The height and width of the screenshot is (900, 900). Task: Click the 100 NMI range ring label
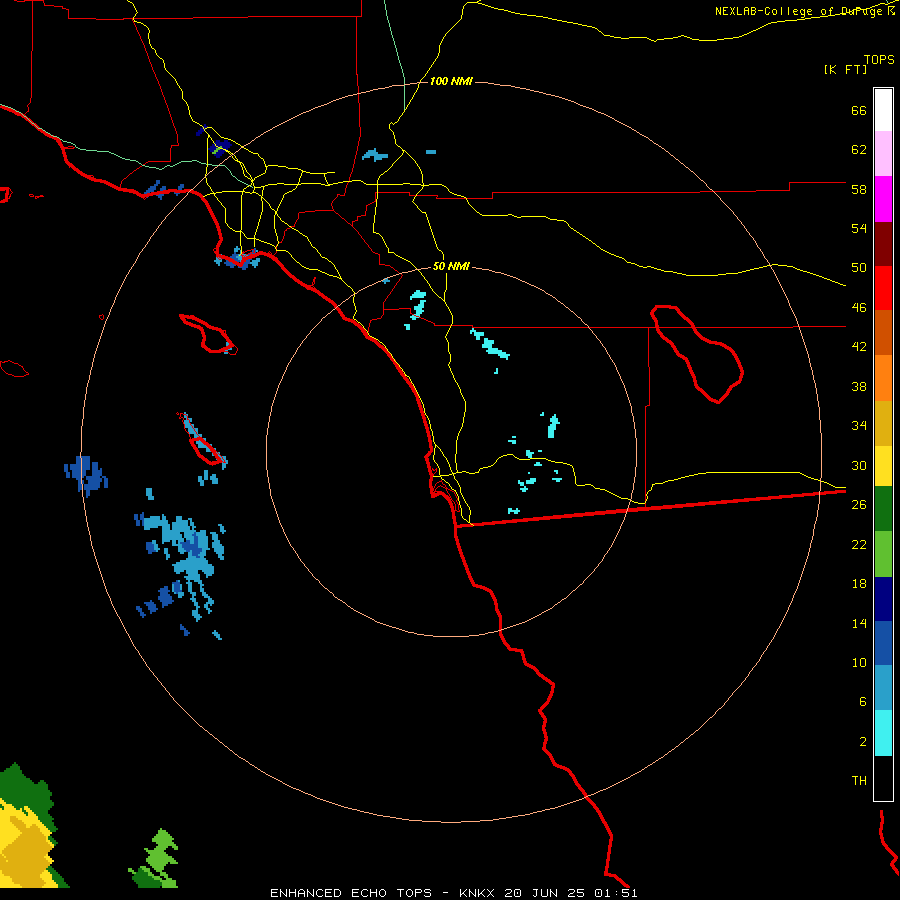click(x=451, y=81)
